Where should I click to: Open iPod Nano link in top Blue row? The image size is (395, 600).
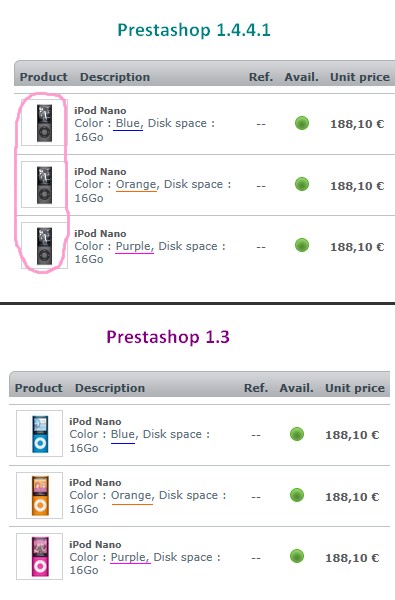pyautogui.click(x=100, y=111)
